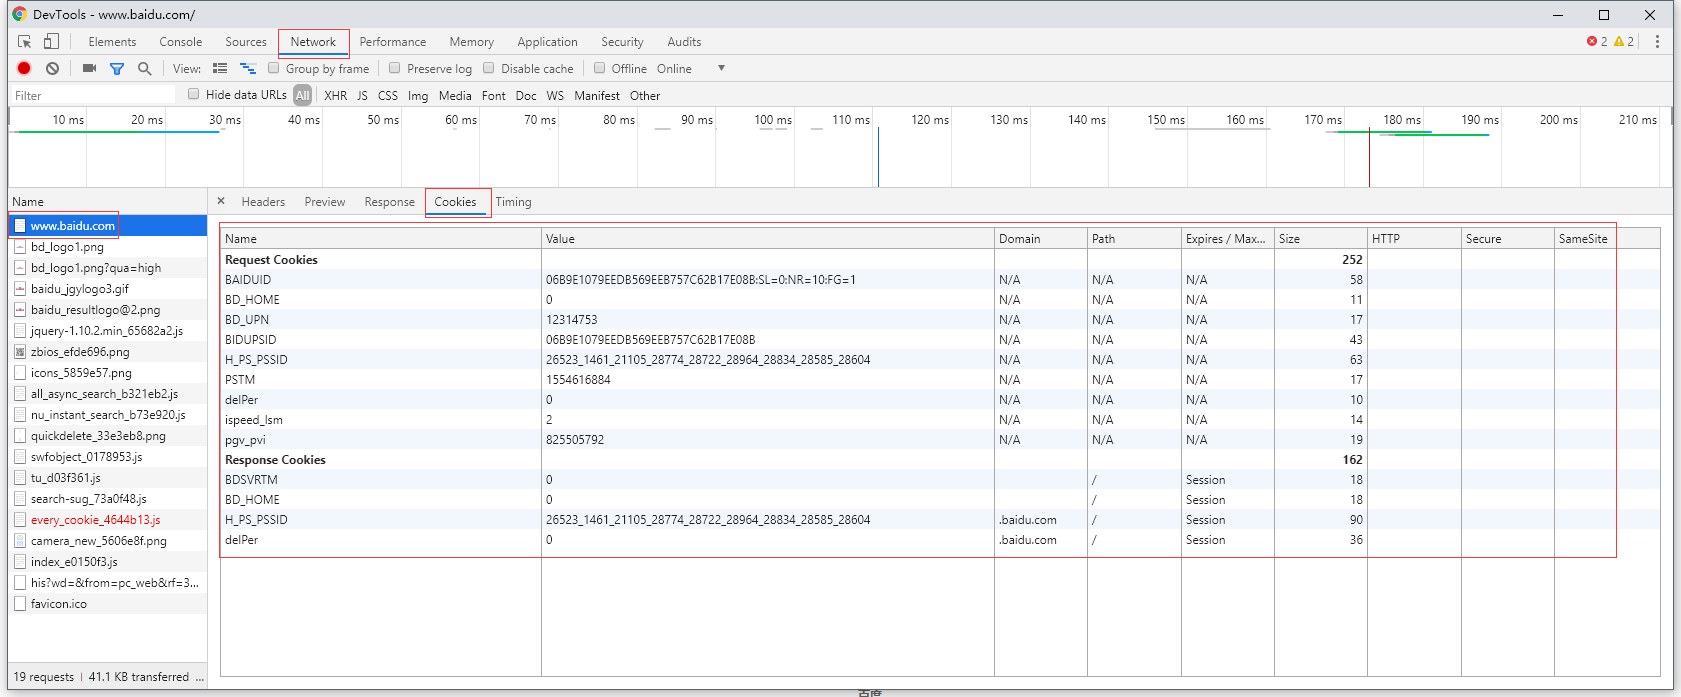Sort cookies by the Value column header
The image size is (1681, 697).
[x=767, y=239]
